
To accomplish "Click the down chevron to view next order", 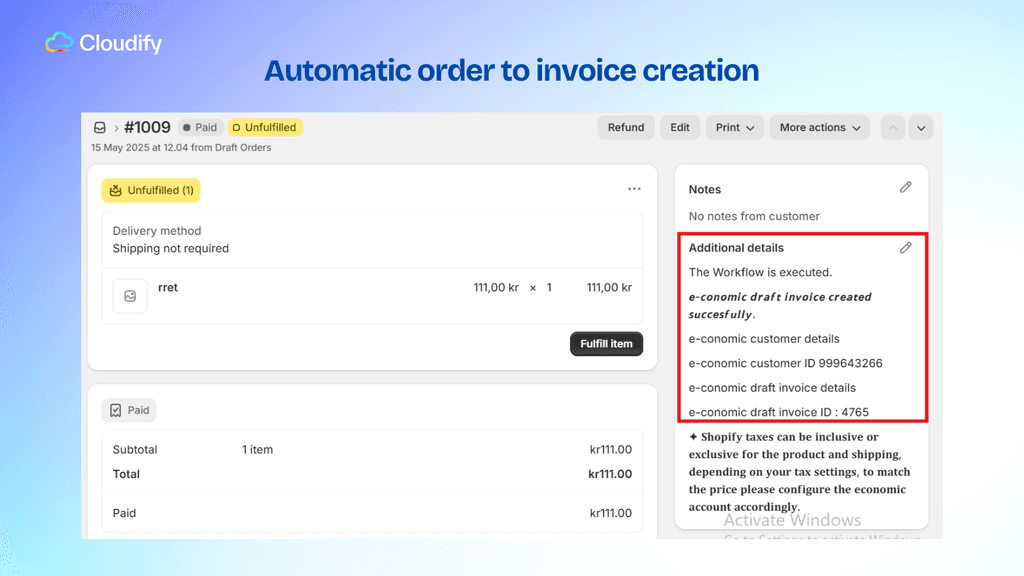I will (920, 127).
